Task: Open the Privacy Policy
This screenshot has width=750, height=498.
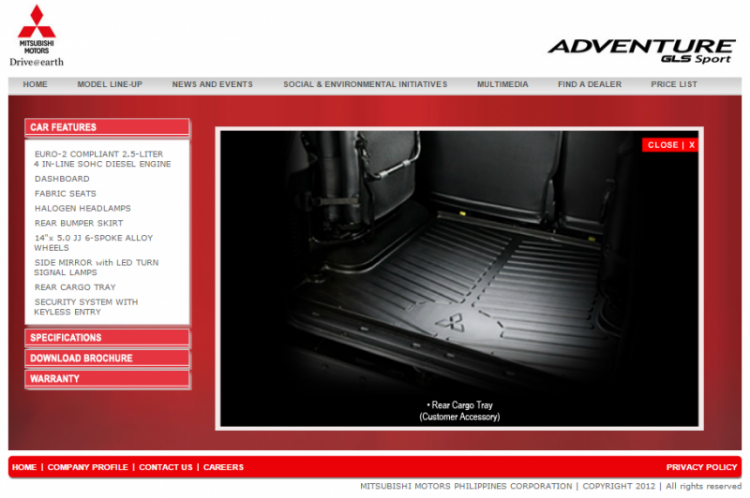Action: coord(701,467)
